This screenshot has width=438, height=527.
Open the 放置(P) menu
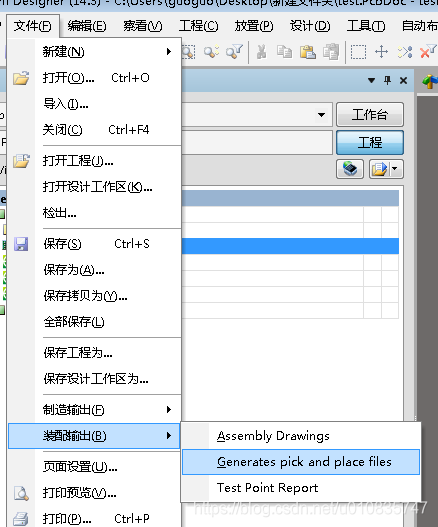[x=254, y=26]
